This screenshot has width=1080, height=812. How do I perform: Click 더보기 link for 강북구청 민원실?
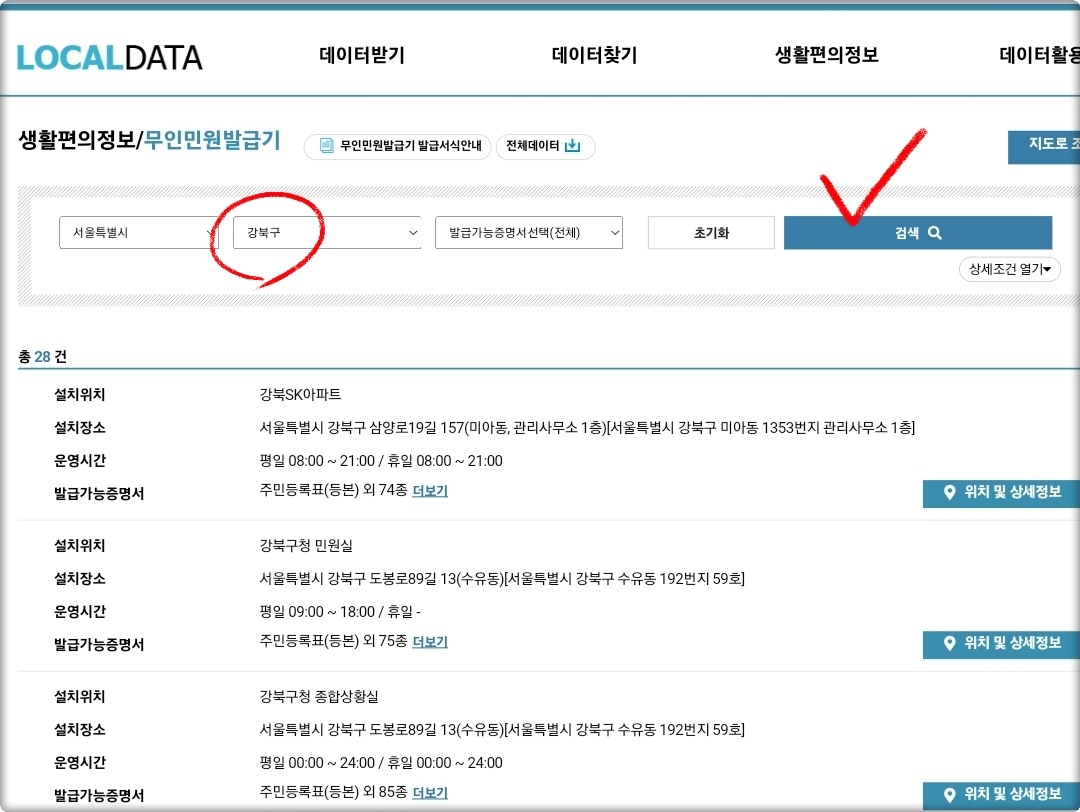430,642
